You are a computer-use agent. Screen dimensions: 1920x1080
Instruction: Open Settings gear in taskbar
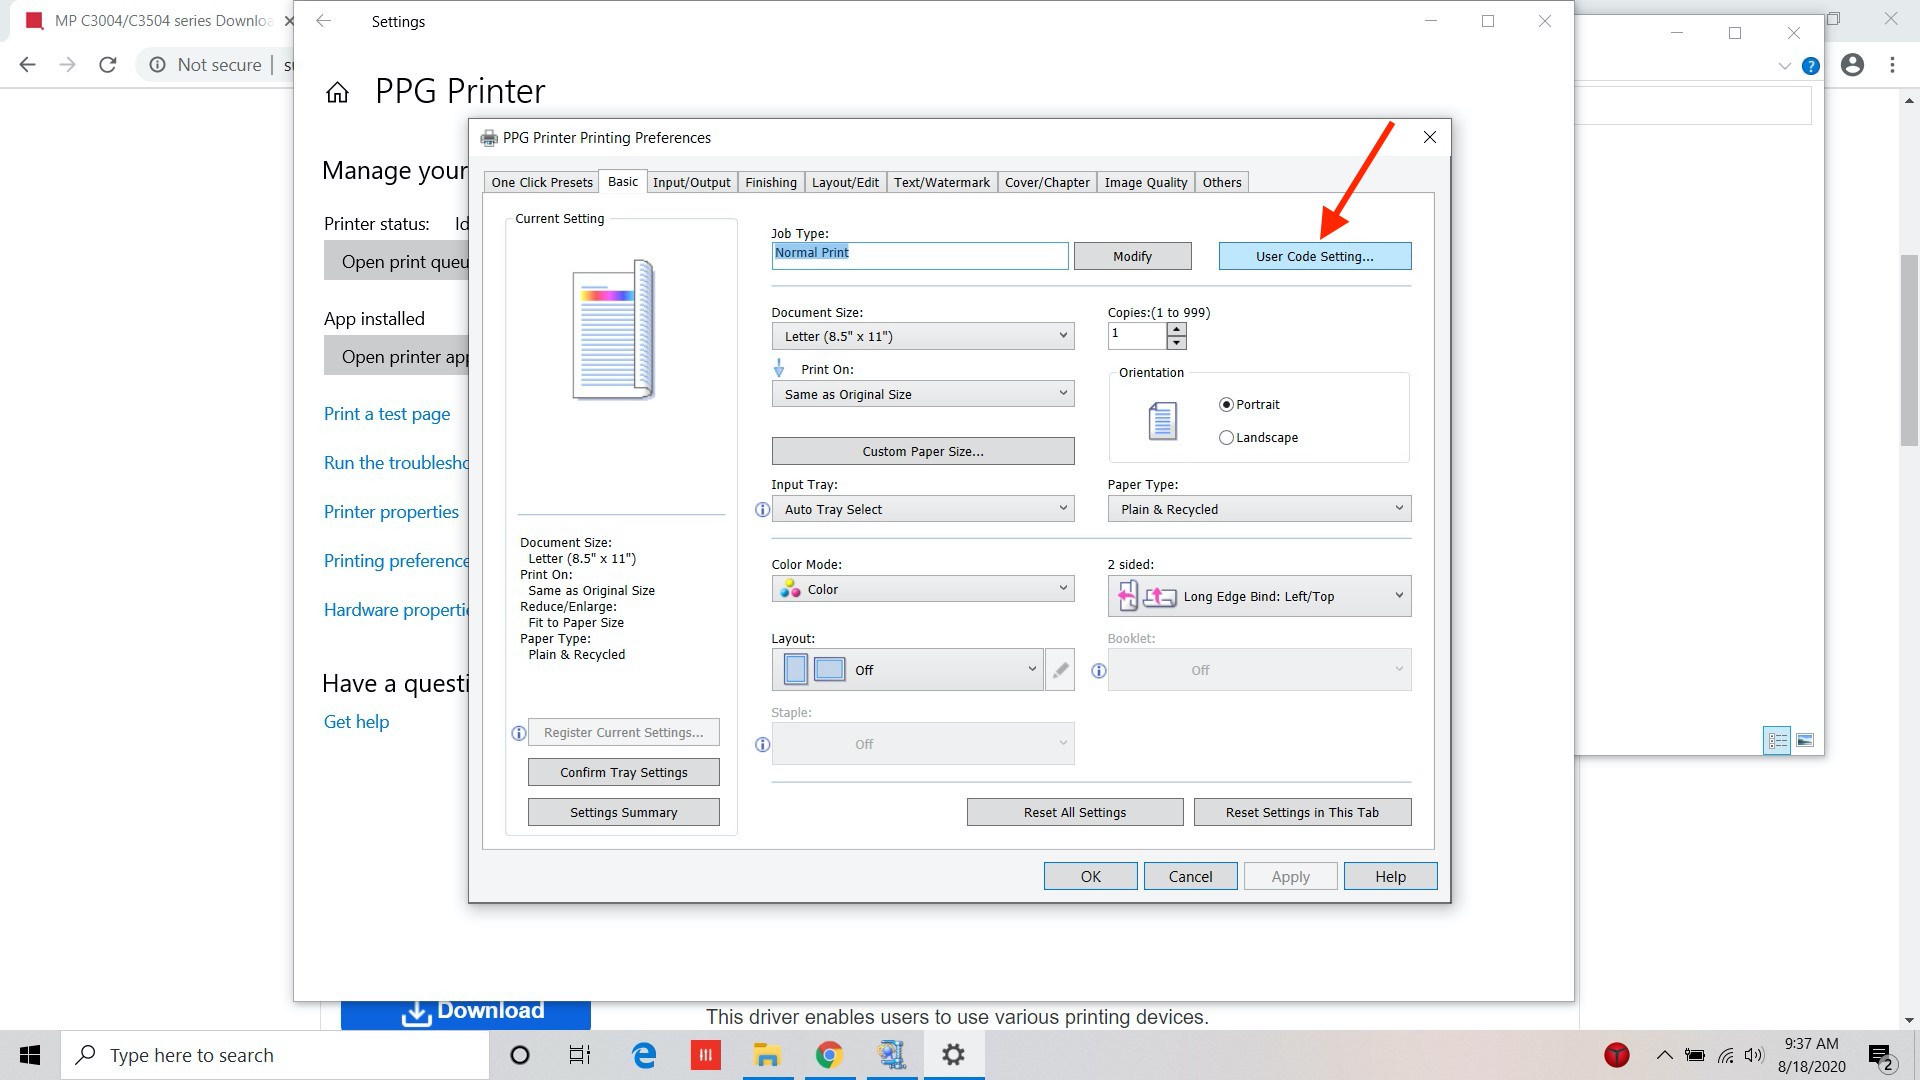tap(954, 1055)
